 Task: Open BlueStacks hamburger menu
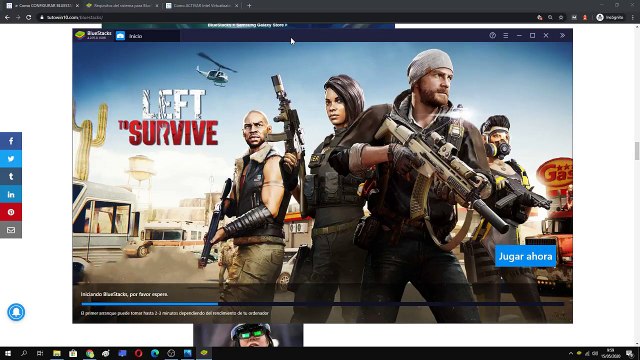click(x=506, y=36)
